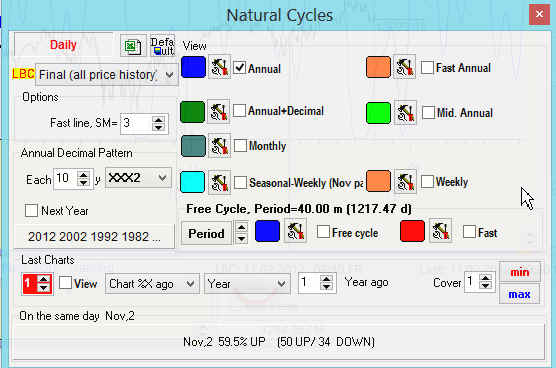Screen dimensions: 556x368
Task: Enable the Monthly checkbox
Action: (240, 145)
